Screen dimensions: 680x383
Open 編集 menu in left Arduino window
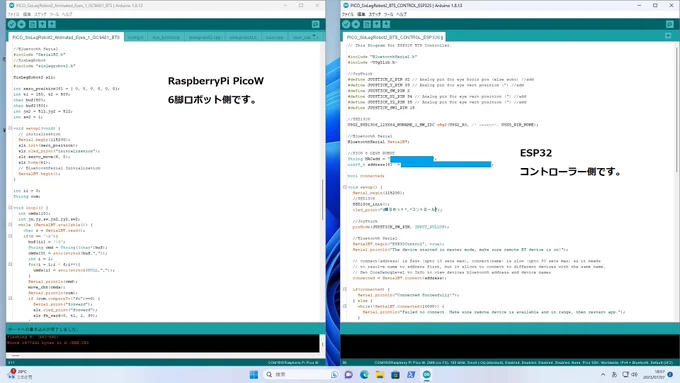[26, 14]
